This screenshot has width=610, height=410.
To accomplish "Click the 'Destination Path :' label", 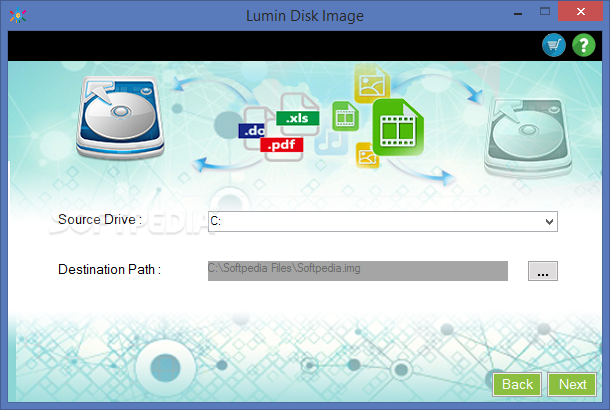I will tap(109, 269).
